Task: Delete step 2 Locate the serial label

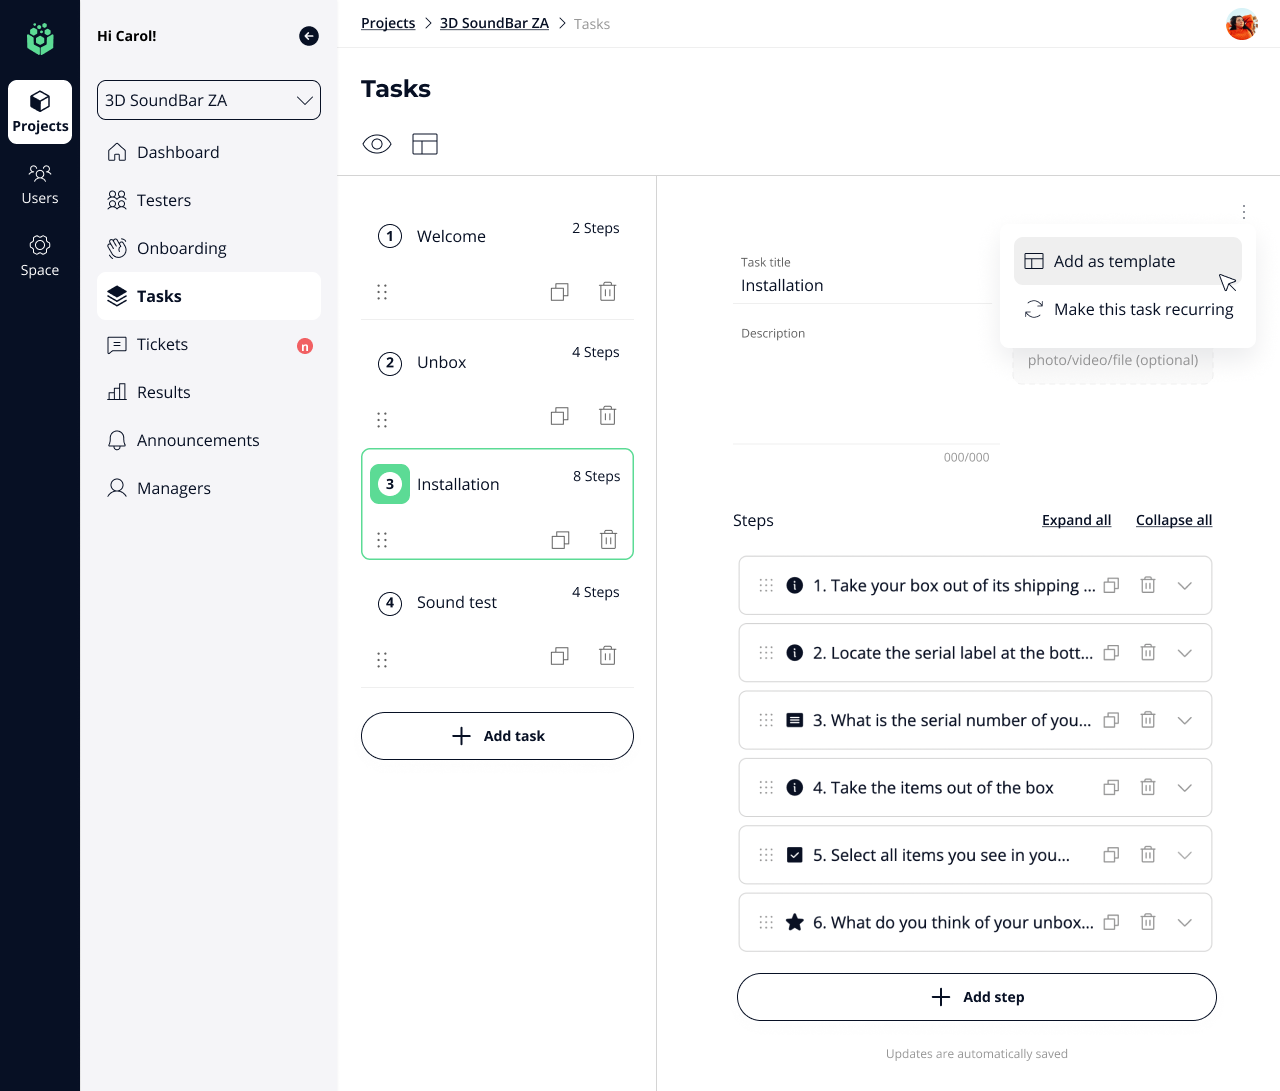Action: pos(1148,653)
